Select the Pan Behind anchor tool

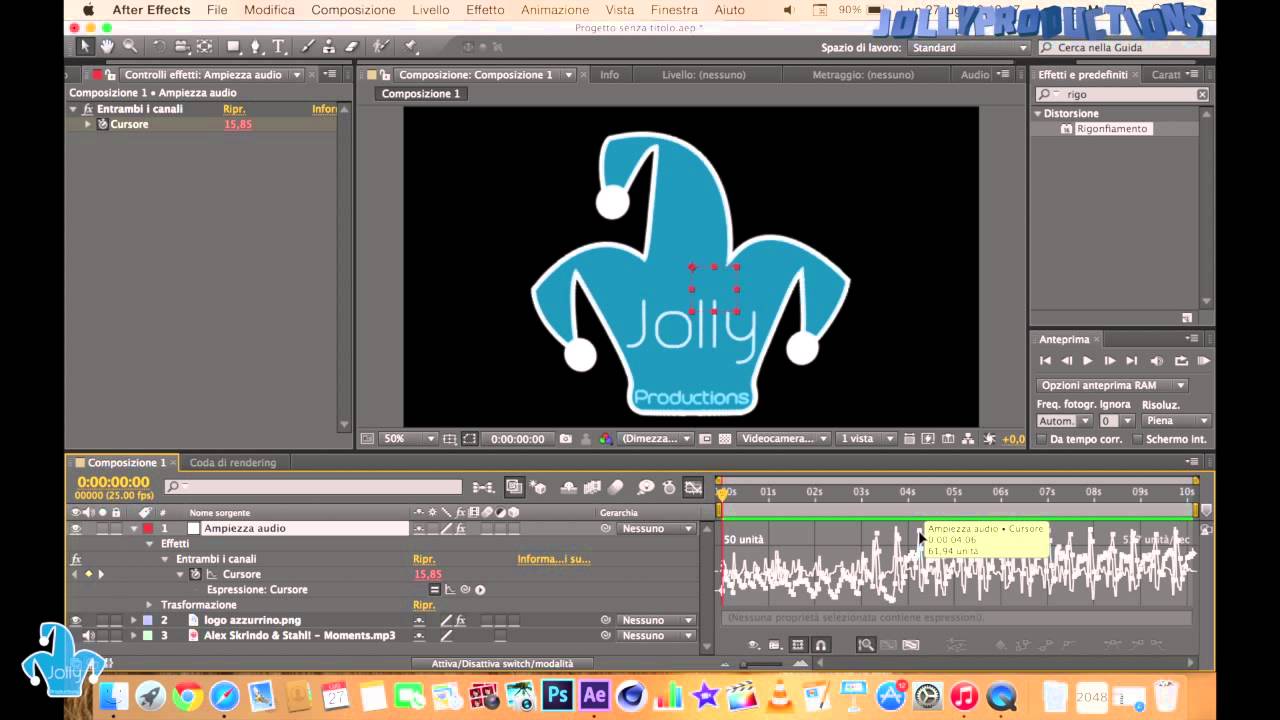point(204,46)
